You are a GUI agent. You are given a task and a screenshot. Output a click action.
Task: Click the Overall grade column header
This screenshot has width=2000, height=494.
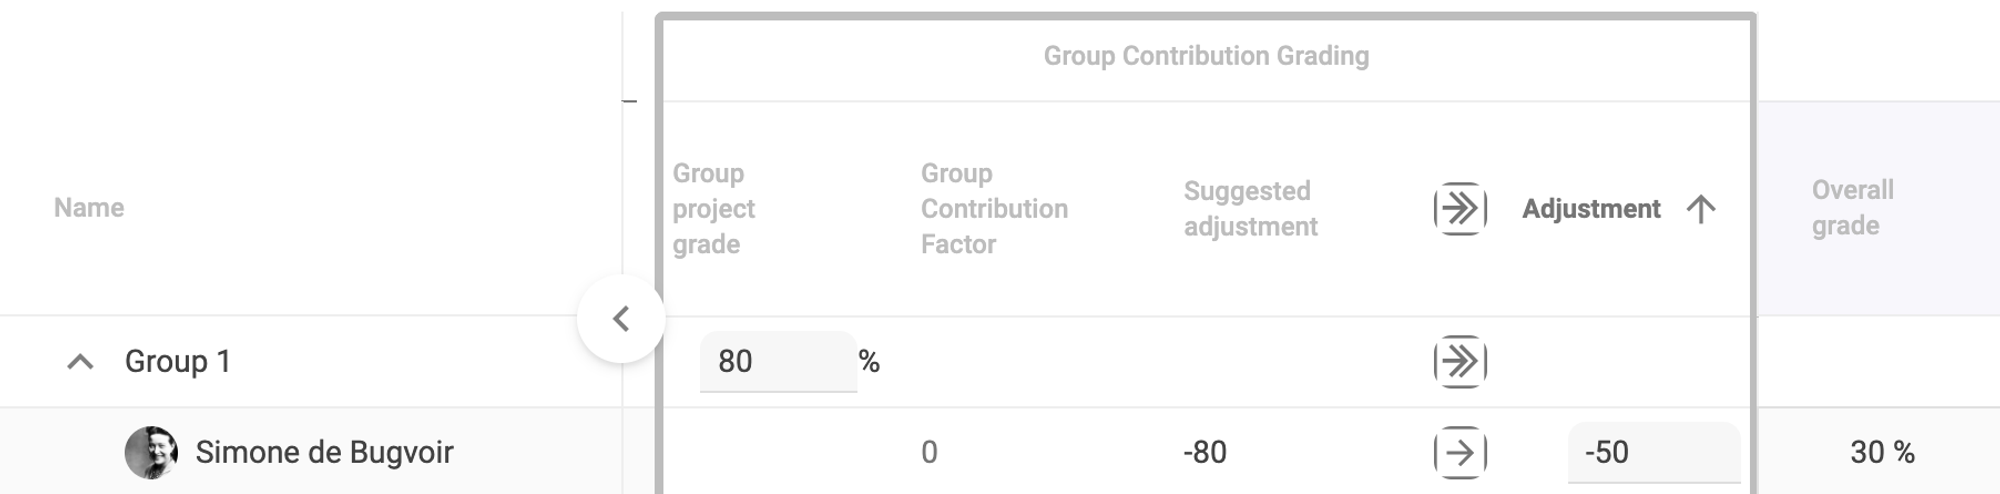point(1852,208)
